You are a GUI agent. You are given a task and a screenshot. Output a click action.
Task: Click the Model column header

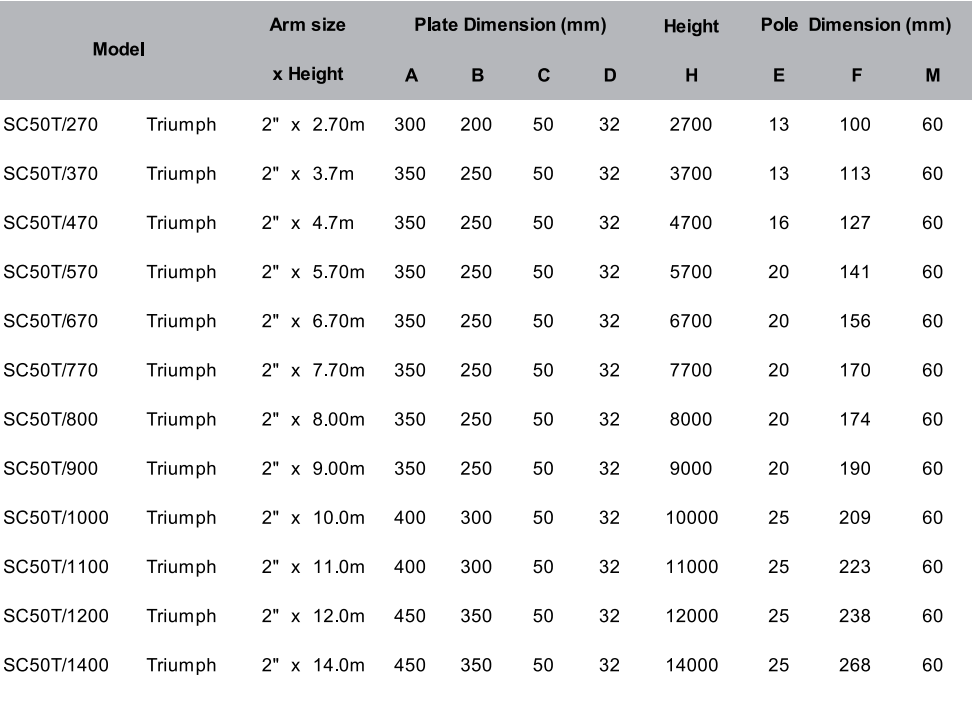118,49
